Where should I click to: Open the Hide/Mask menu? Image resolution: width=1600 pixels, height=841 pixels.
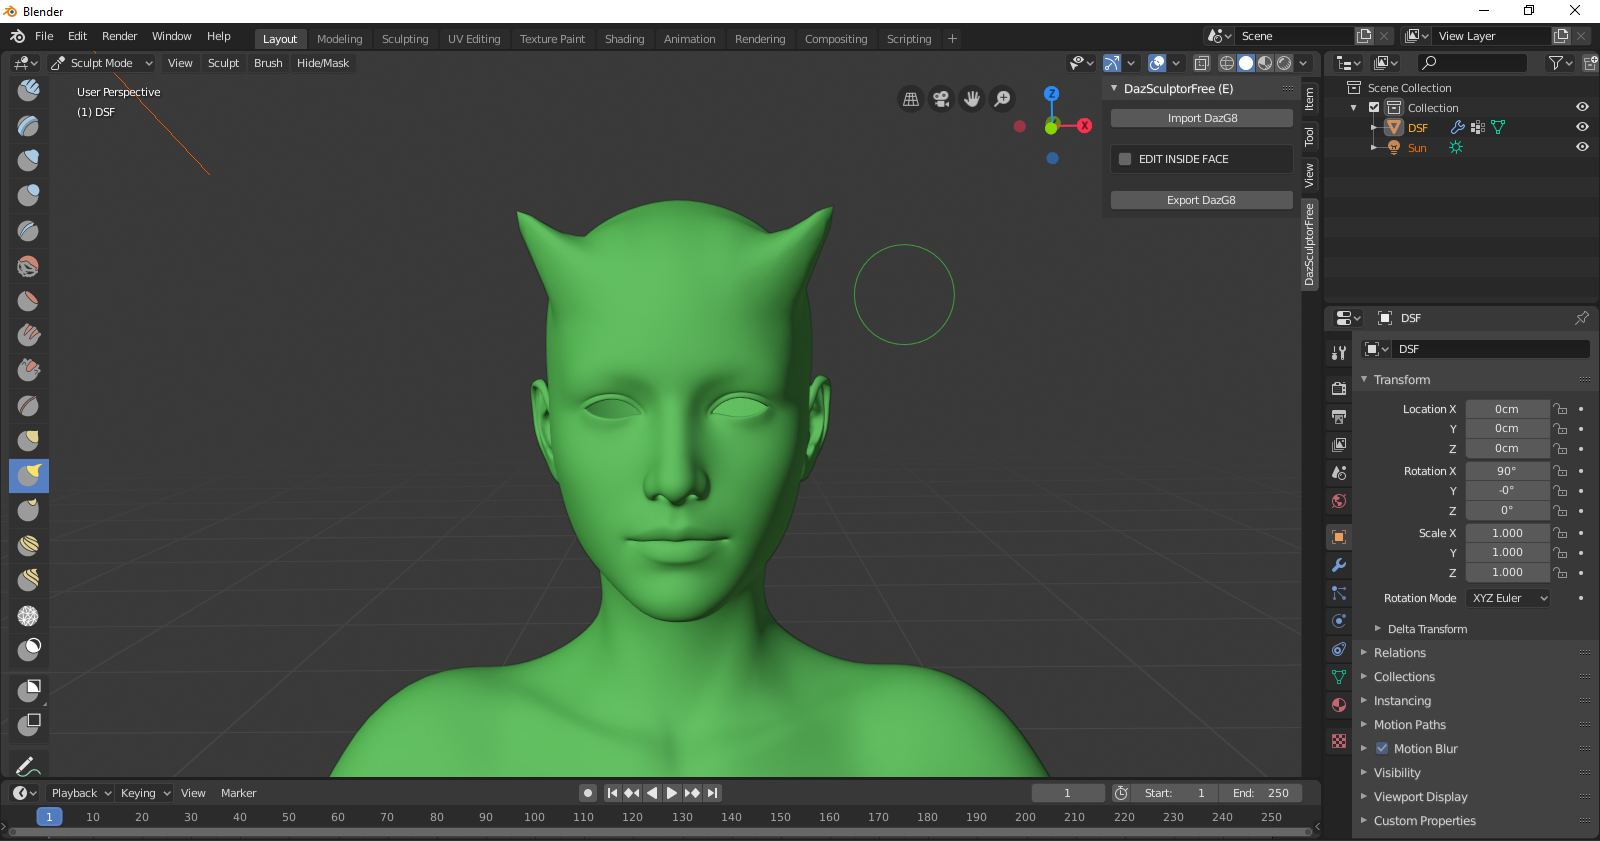click(x=323, y=63)
